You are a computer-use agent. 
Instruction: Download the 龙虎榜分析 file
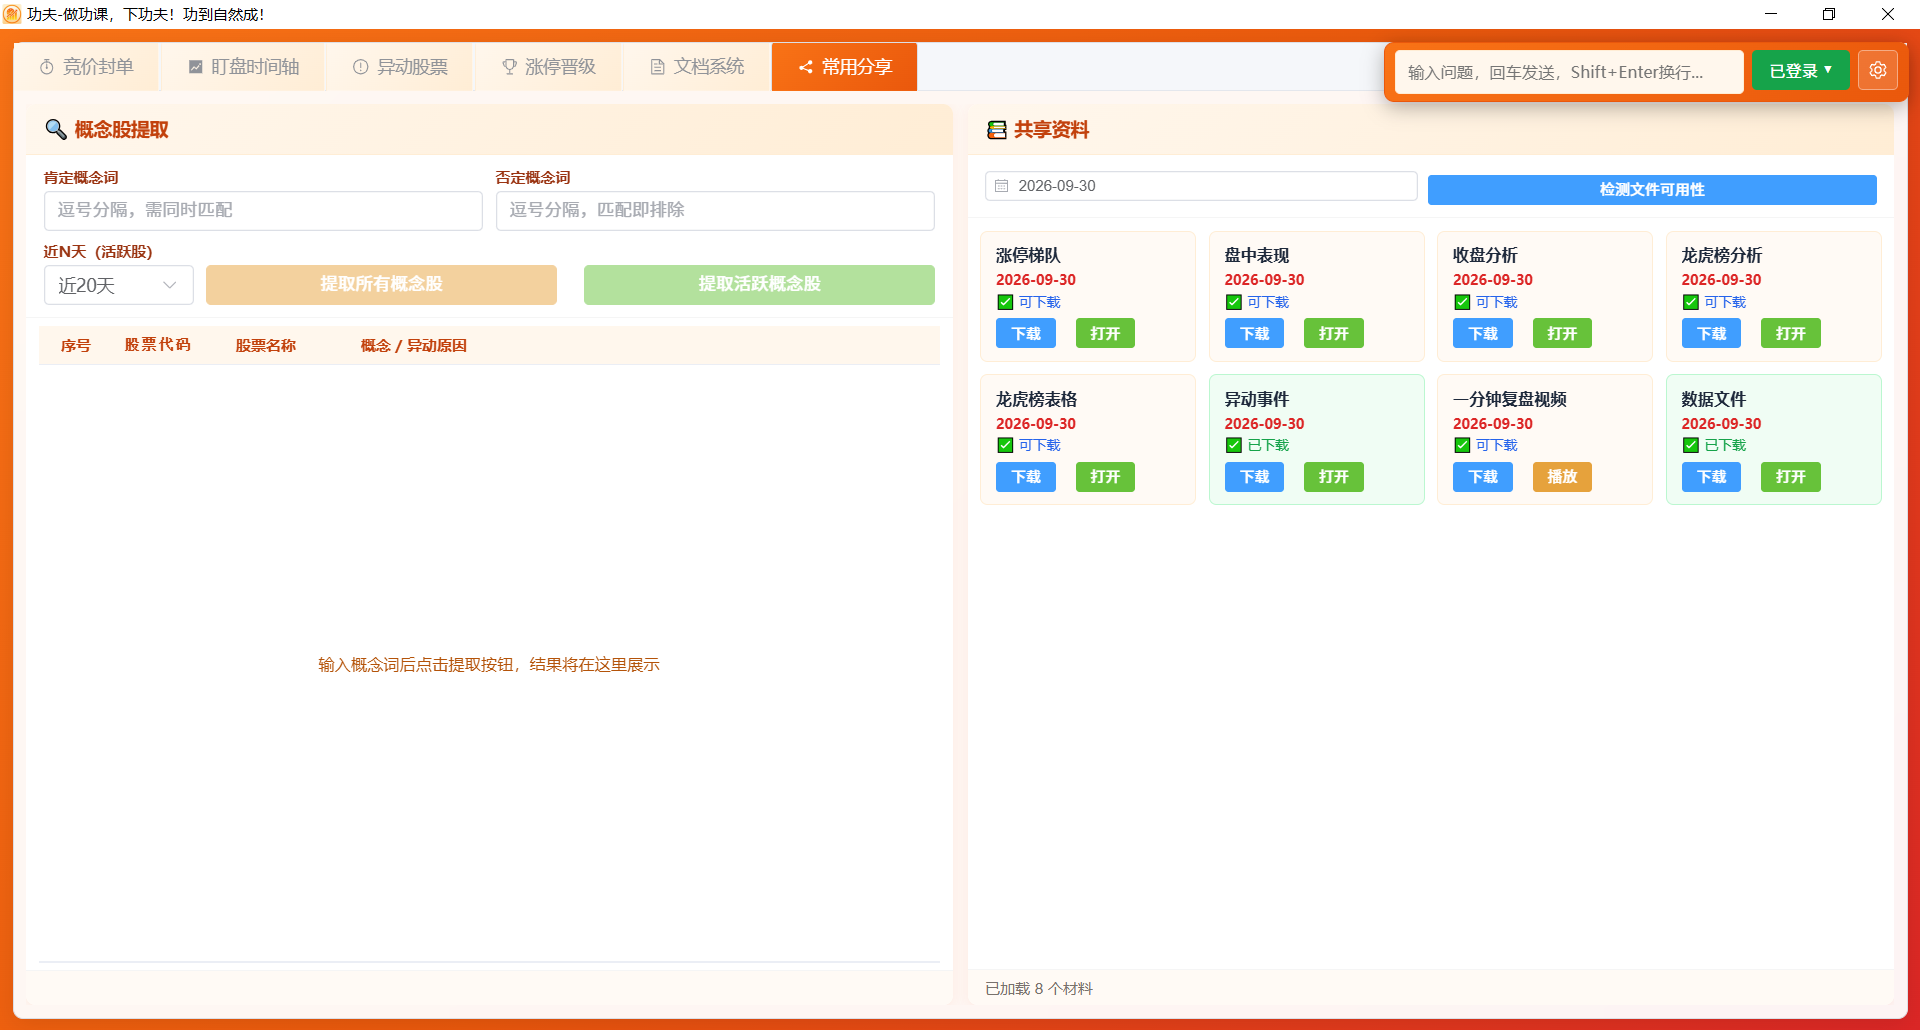tap(1711, 333)
